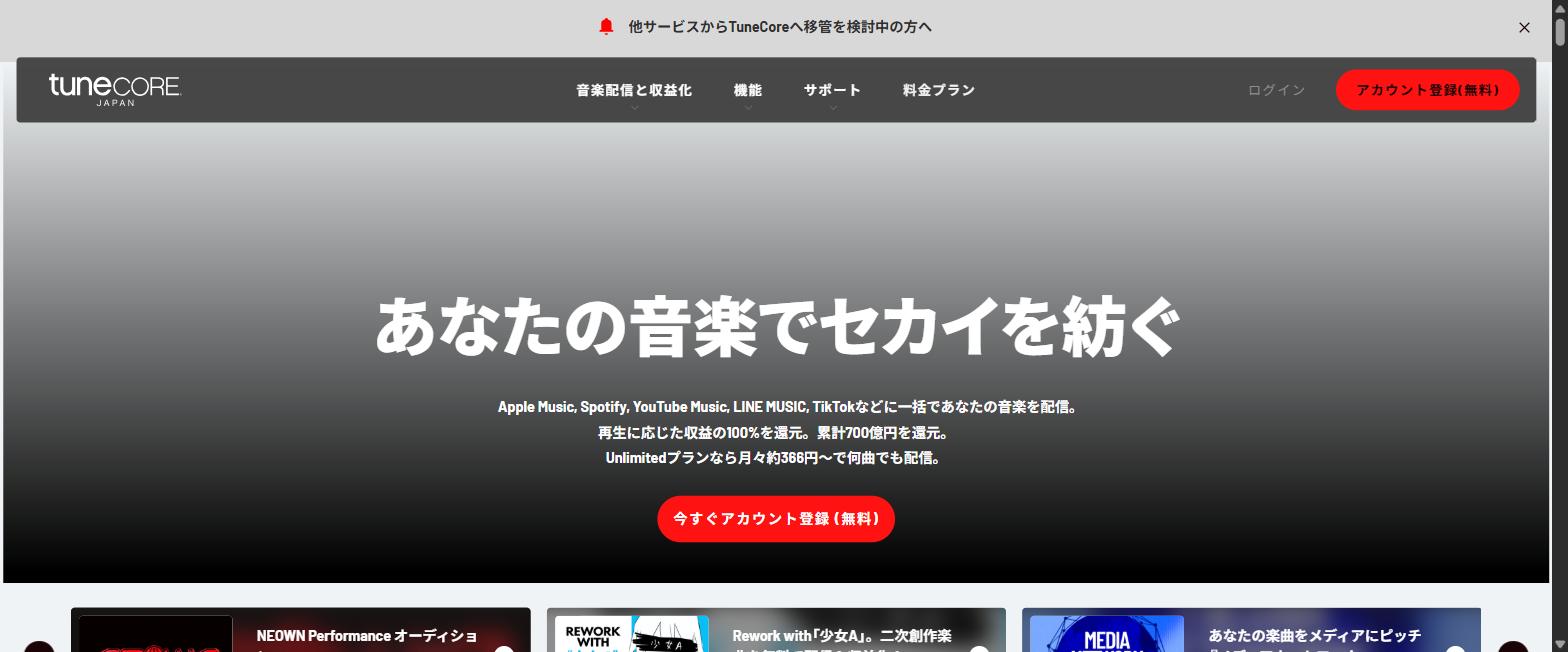Go to 料金プラン page
1568x652 pixels.
coord(938,90)
